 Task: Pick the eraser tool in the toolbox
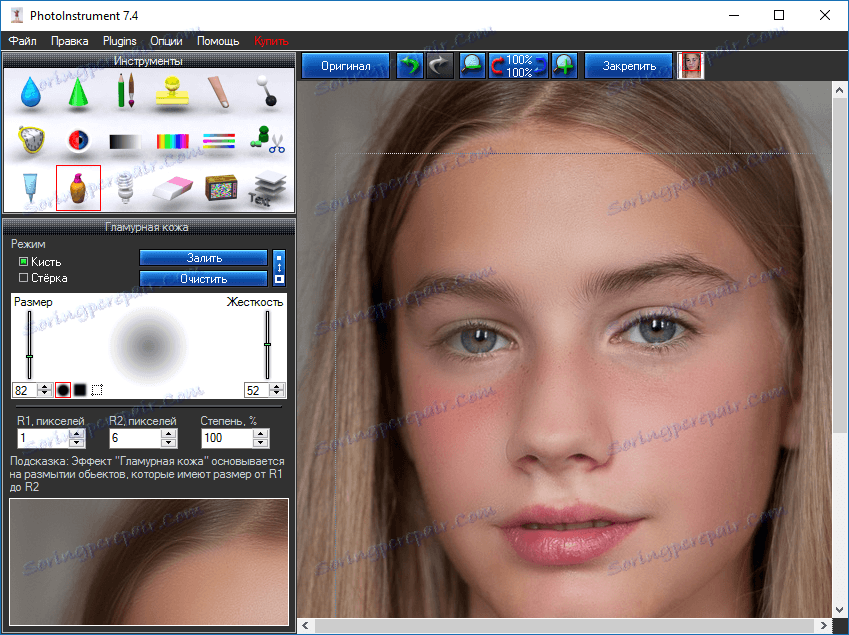pyautogui.click(x=174, y=186)
